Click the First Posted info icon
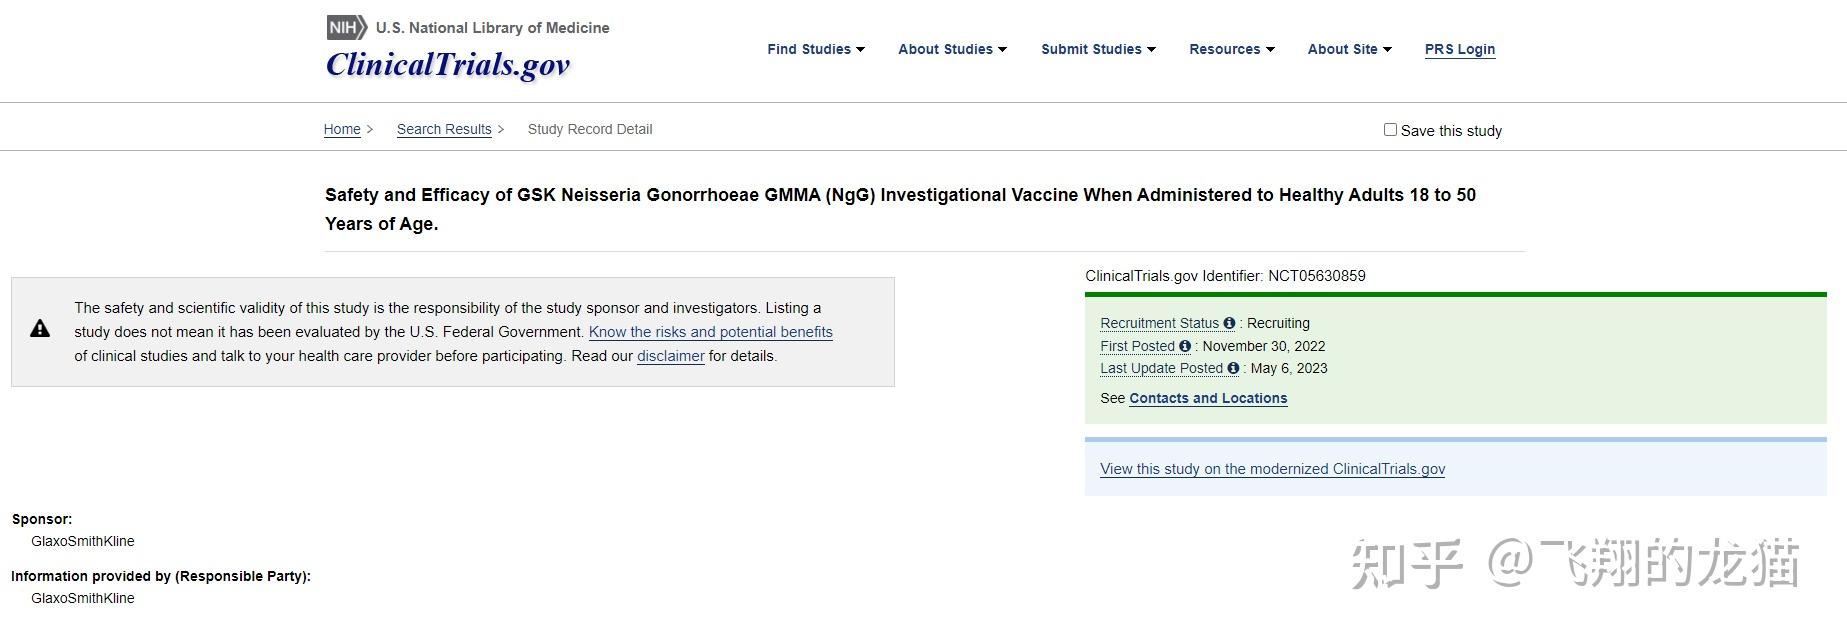This screenshot has width=1847, height=637. (x=1184, y=346)
